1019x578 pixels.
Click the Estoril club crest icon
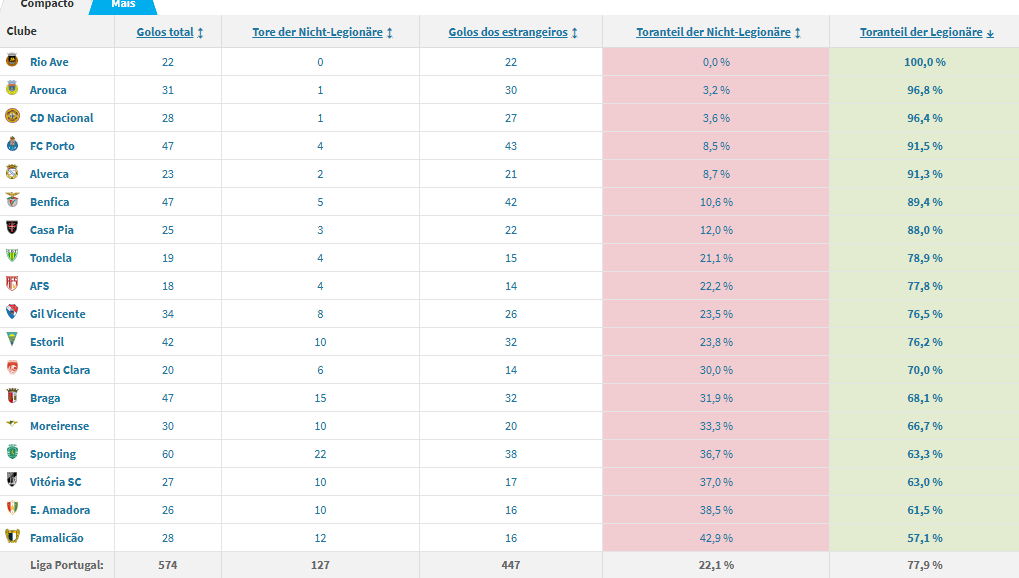tap(12, 342)
